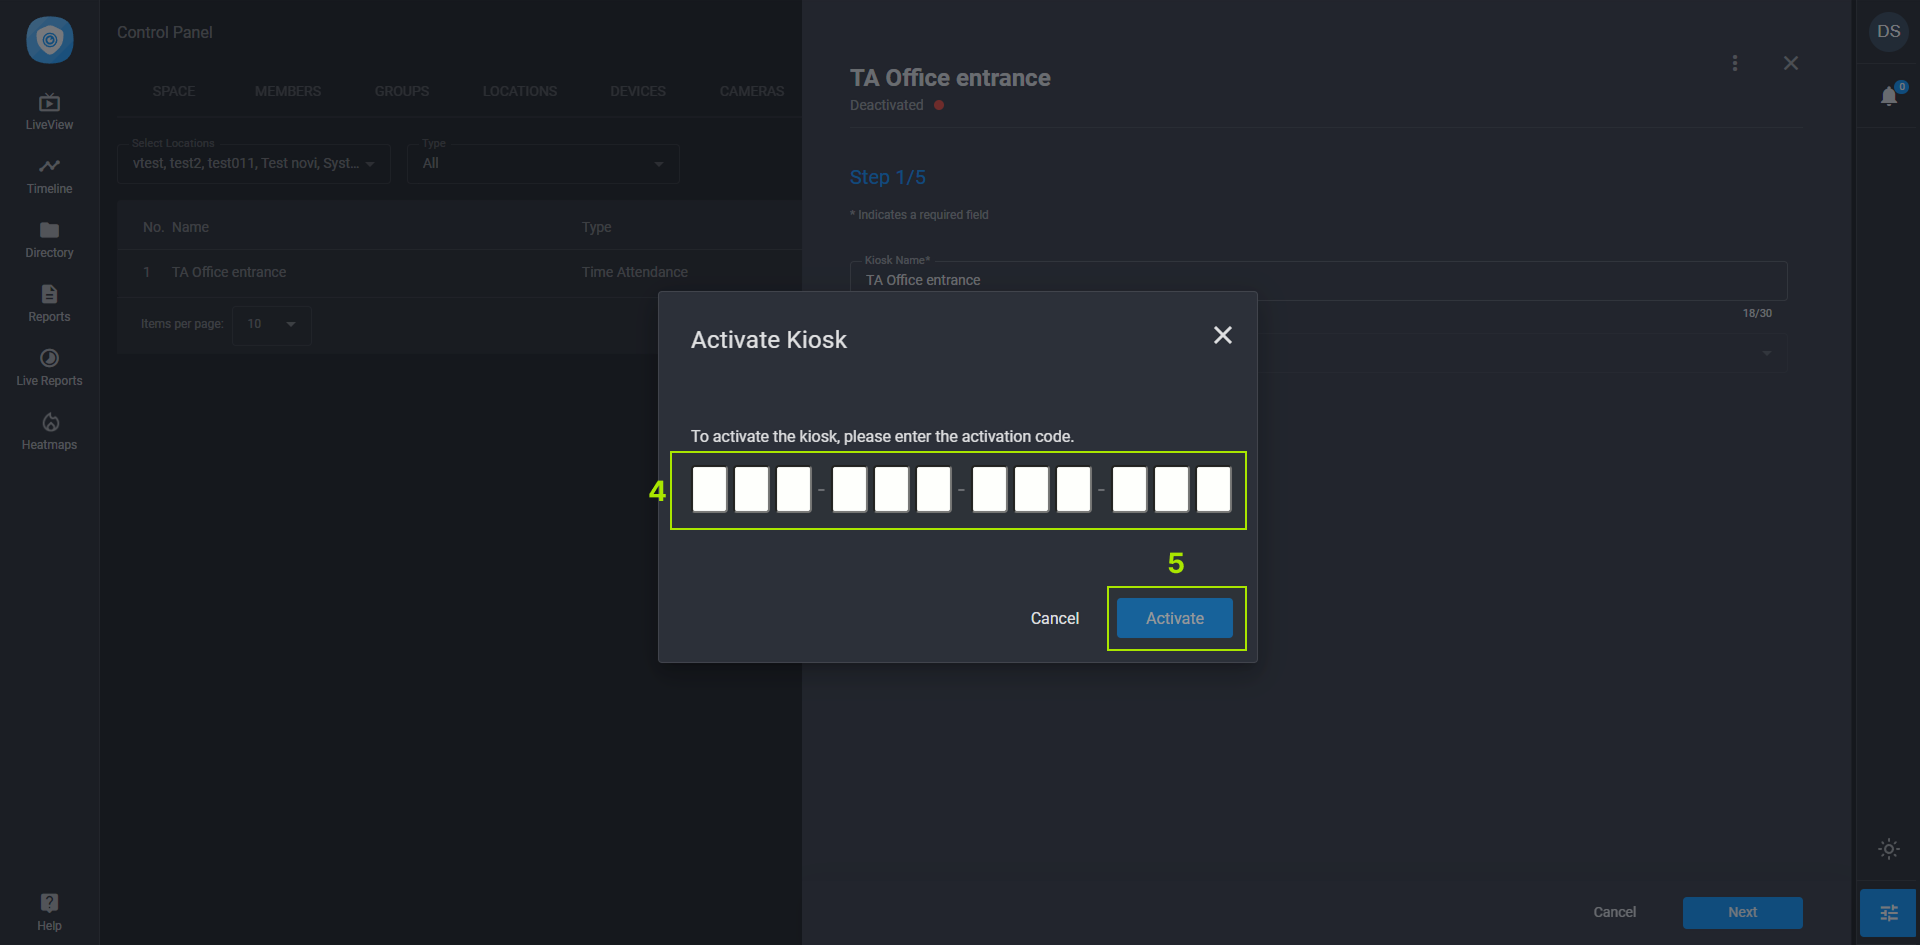Switch to the Cameras tab
The image size is (1920, 945).
[751, 91]
